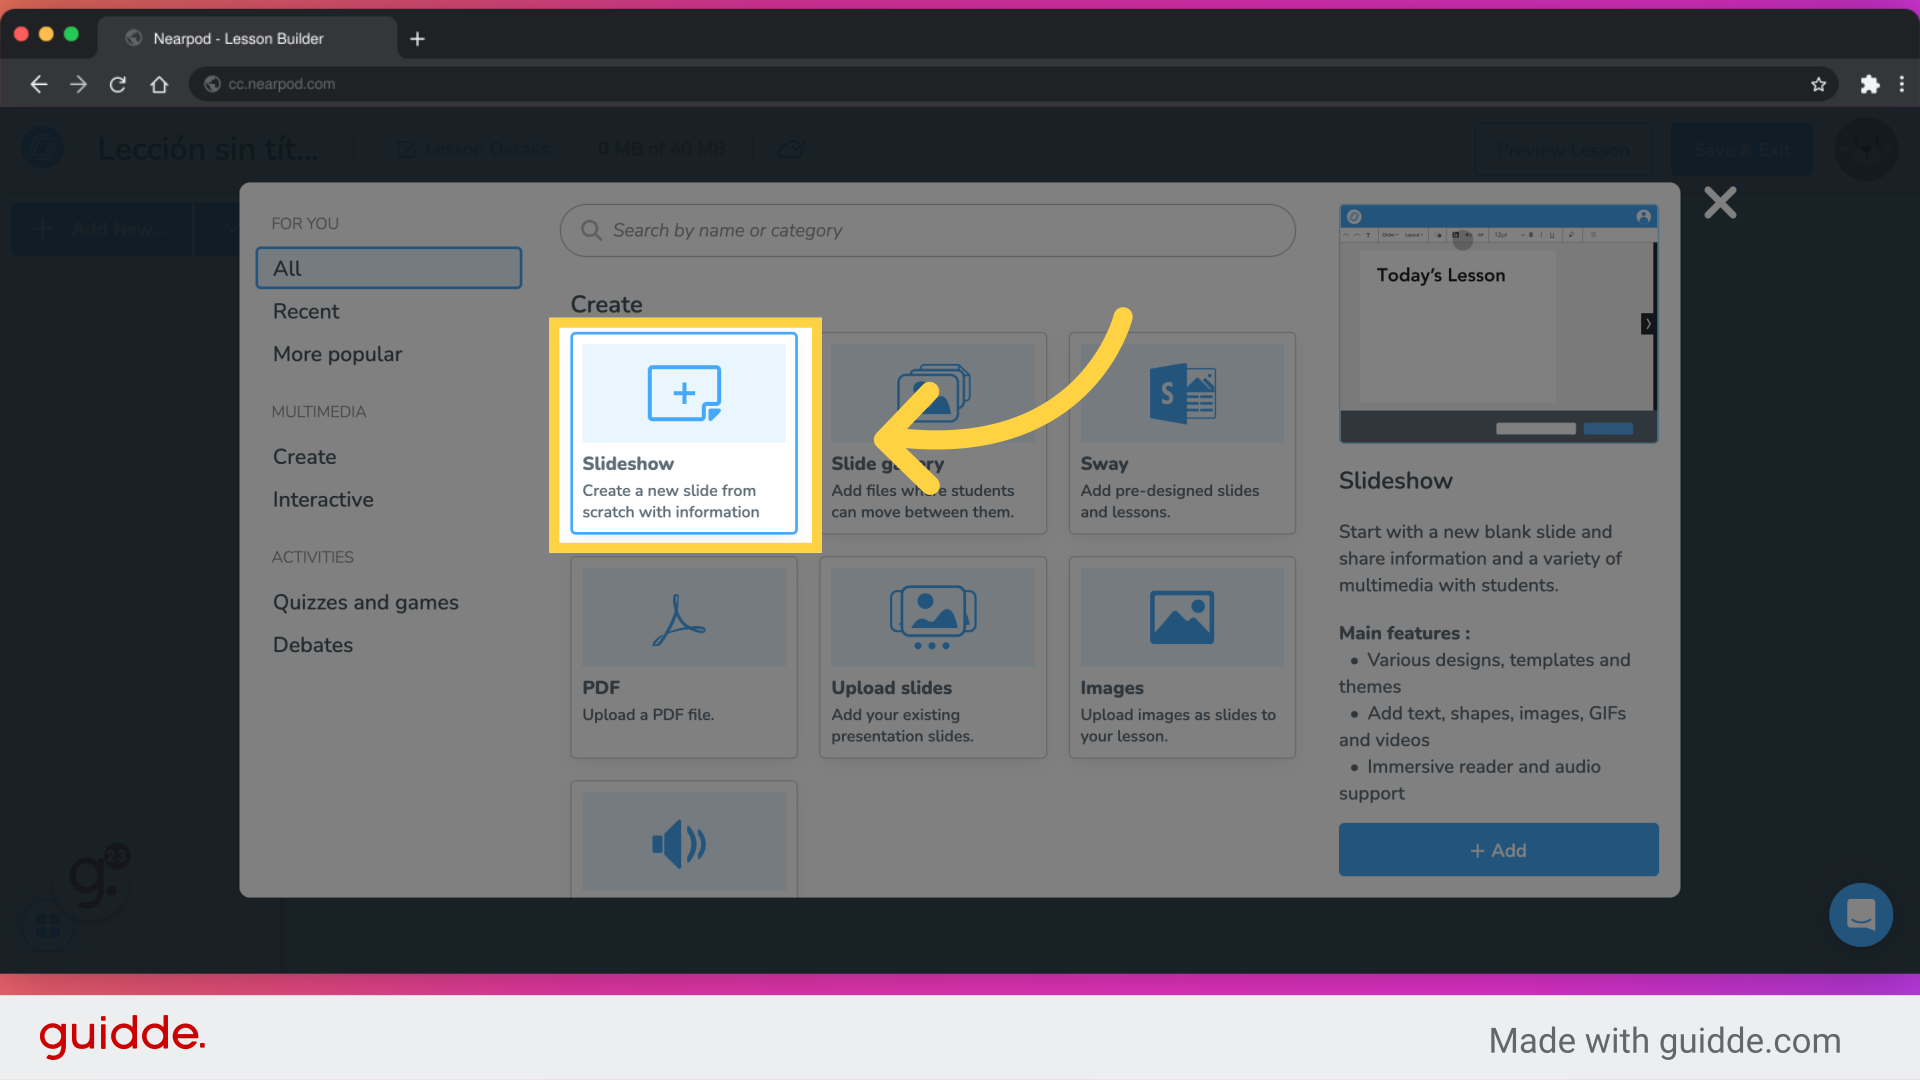Open the Order dropdown in the preview toolbar
1920x1080 pixels.
[x=1390, y=235]
